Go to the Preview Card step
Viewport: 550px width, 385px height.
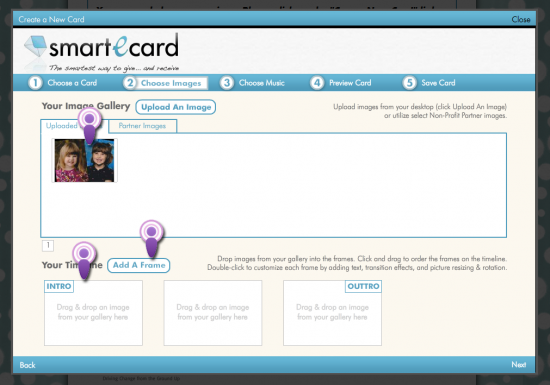point(350,83)
